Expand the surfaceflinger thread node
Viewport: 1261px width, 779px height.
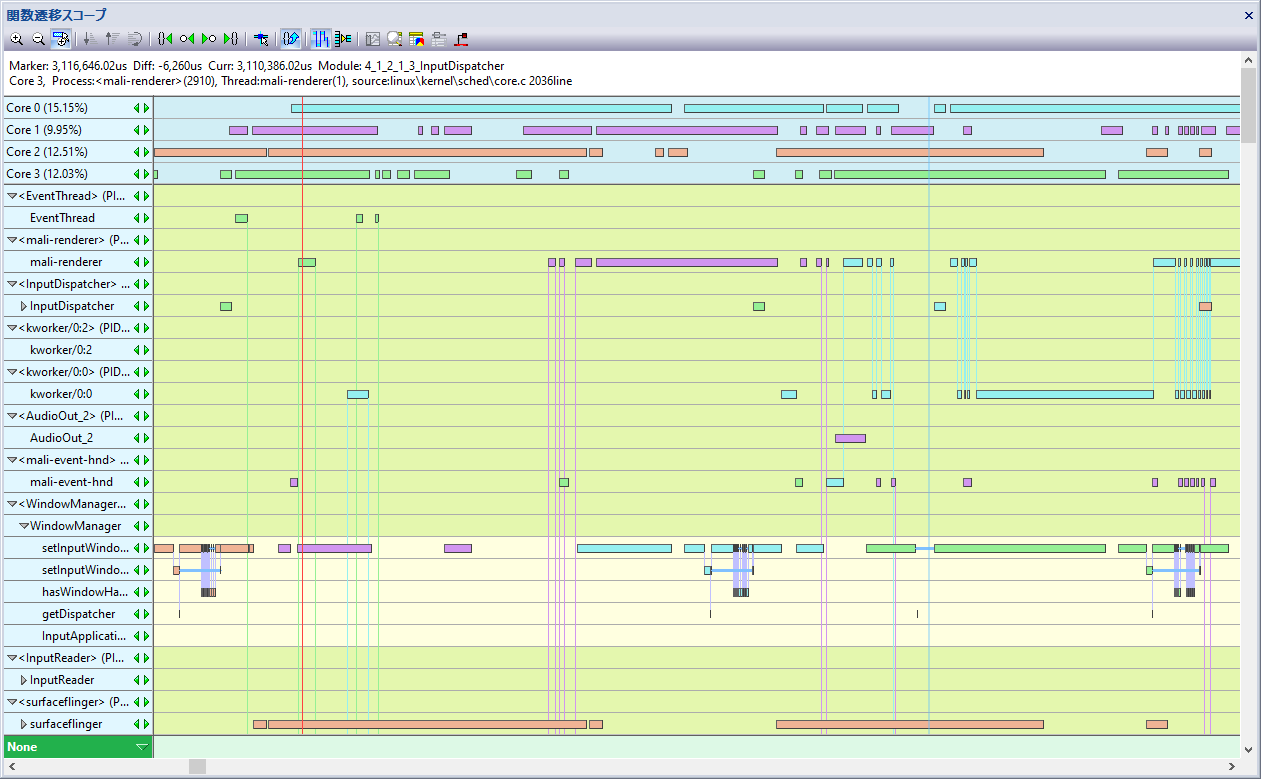[x=24, y=724]
